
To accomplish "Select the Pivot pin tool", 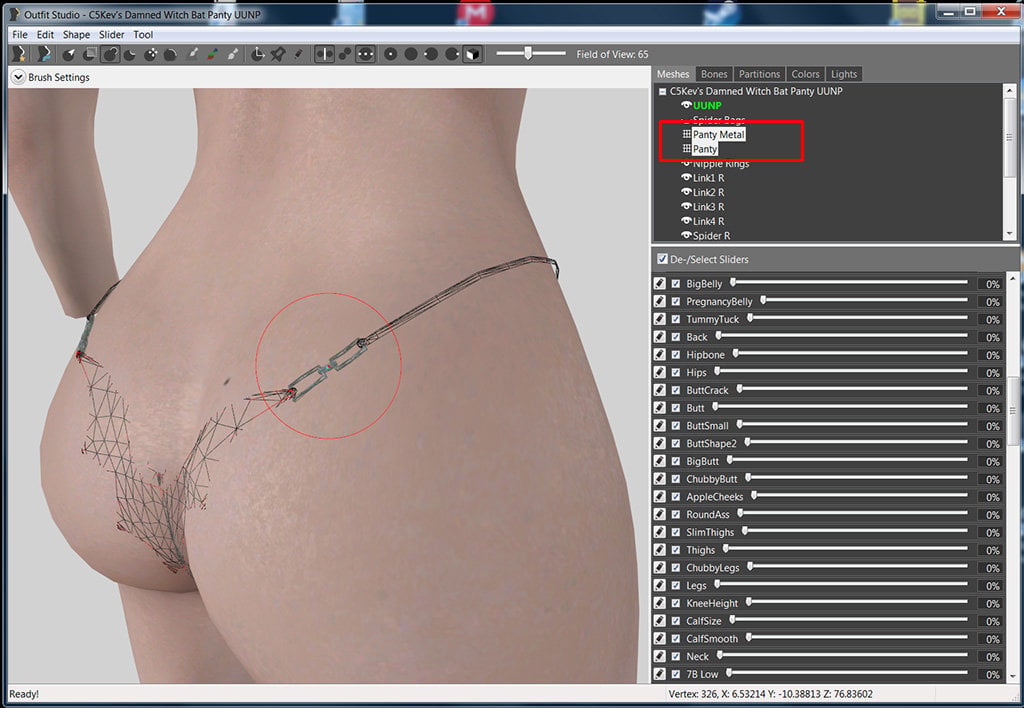I will tap(278, 54).
